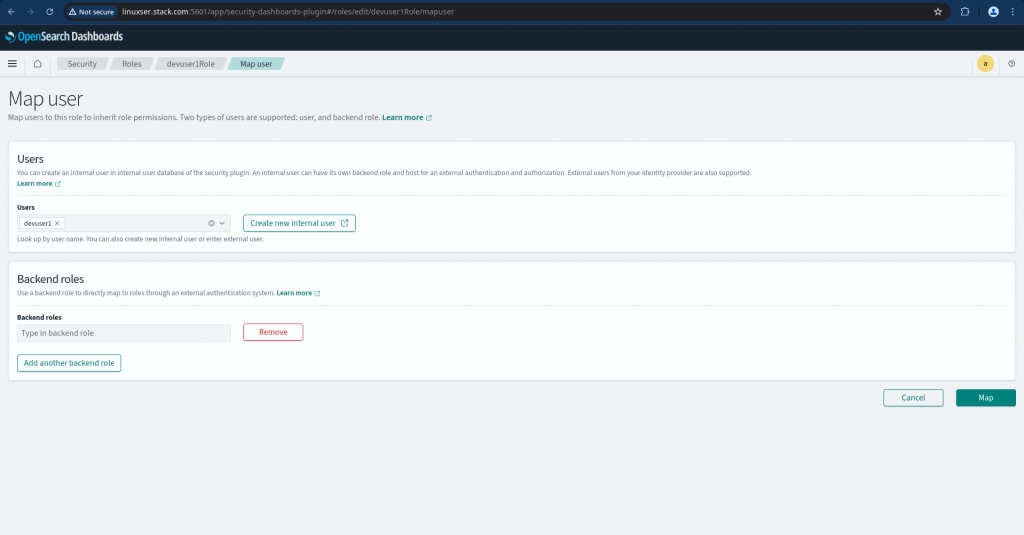1024x535 pixels.
Task: Focus the backend role input field
Action: 124,332
